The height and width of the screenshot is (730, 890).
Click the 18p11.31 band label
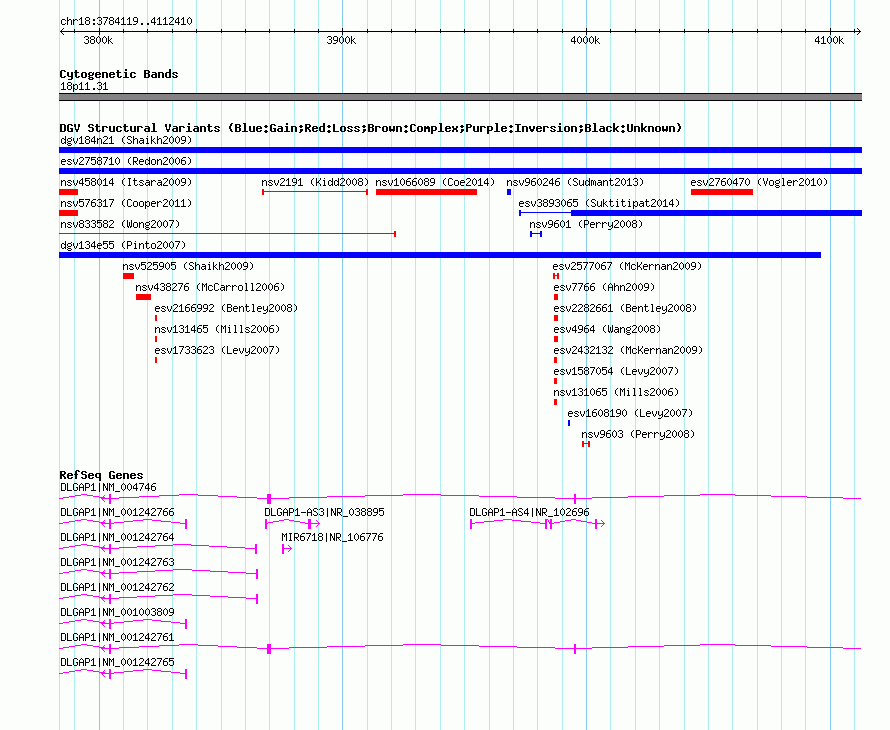point(84,86)
